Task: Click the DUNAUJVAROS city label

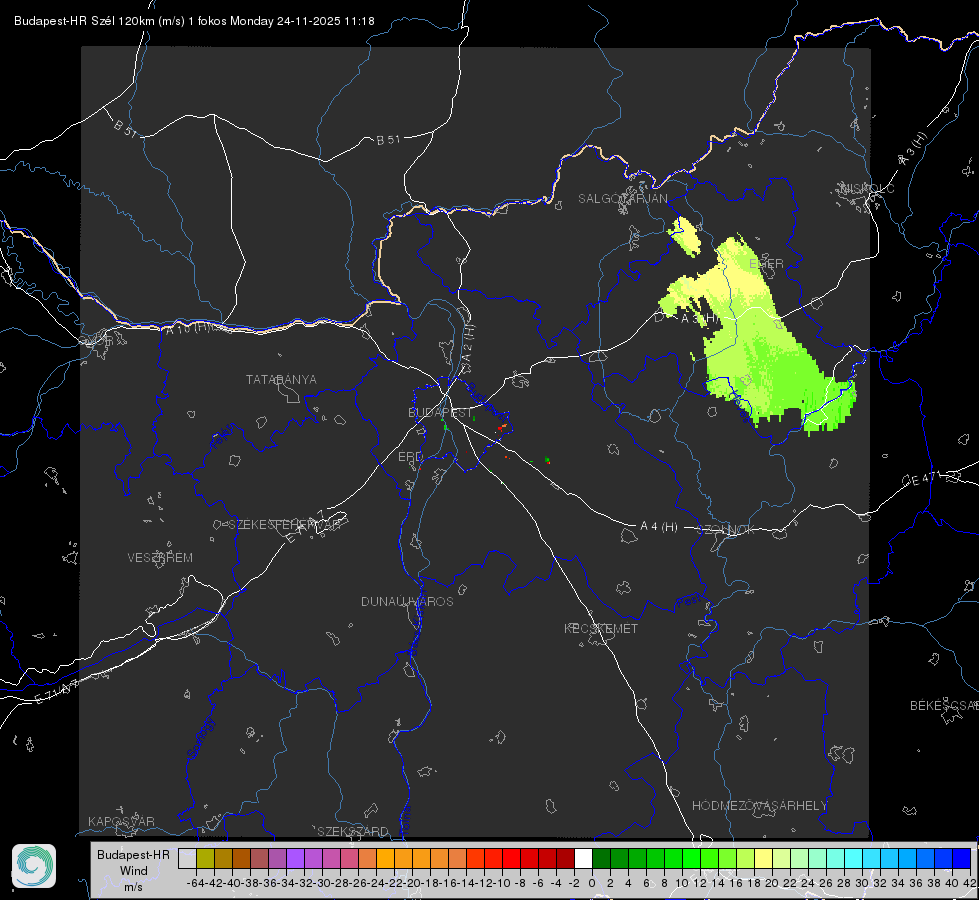Action: 407,601
